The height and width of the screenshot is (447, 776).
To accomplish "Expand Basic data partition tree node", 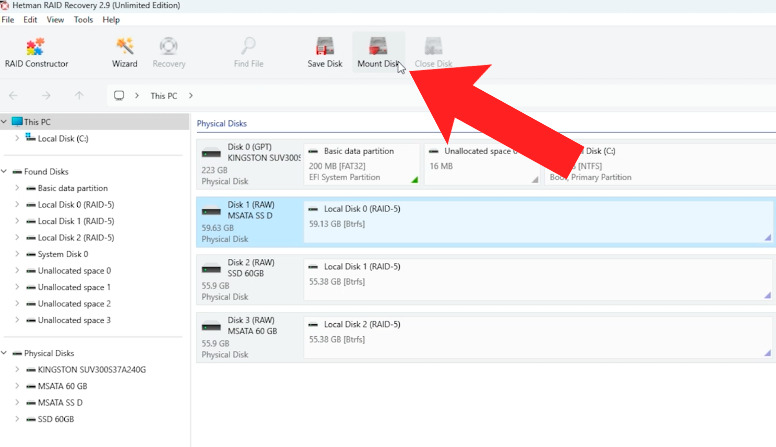I will 17,188.
